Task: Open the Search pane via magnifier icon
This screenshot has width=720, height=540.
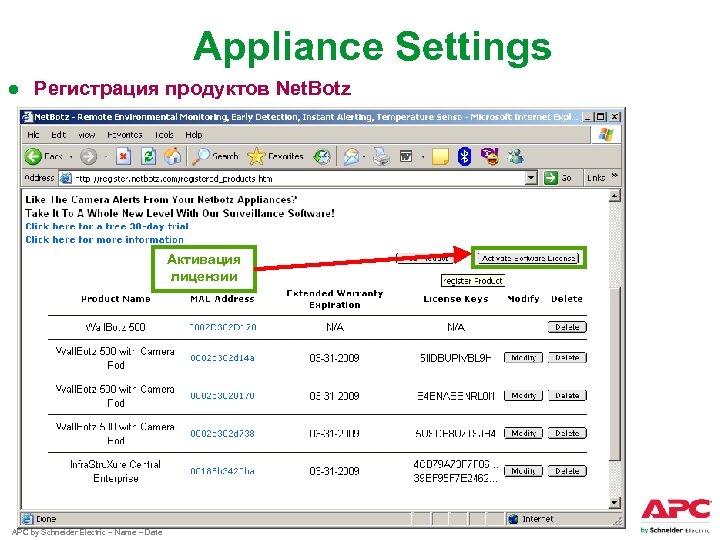Action: coord(201,157)
